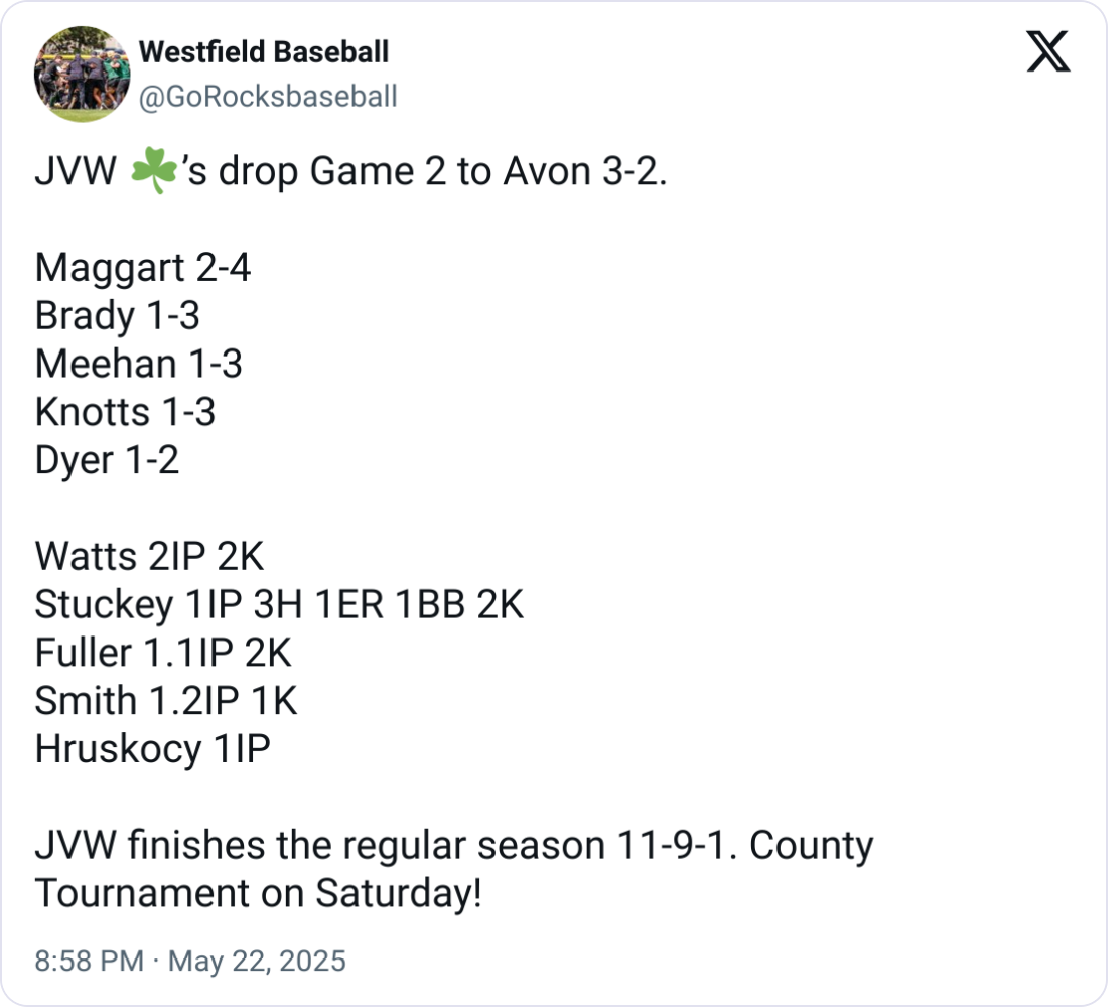Click the 'Hruskocy 1IP' pitching line
This screenshot has width=1108, height=1007.
point(152,748)
